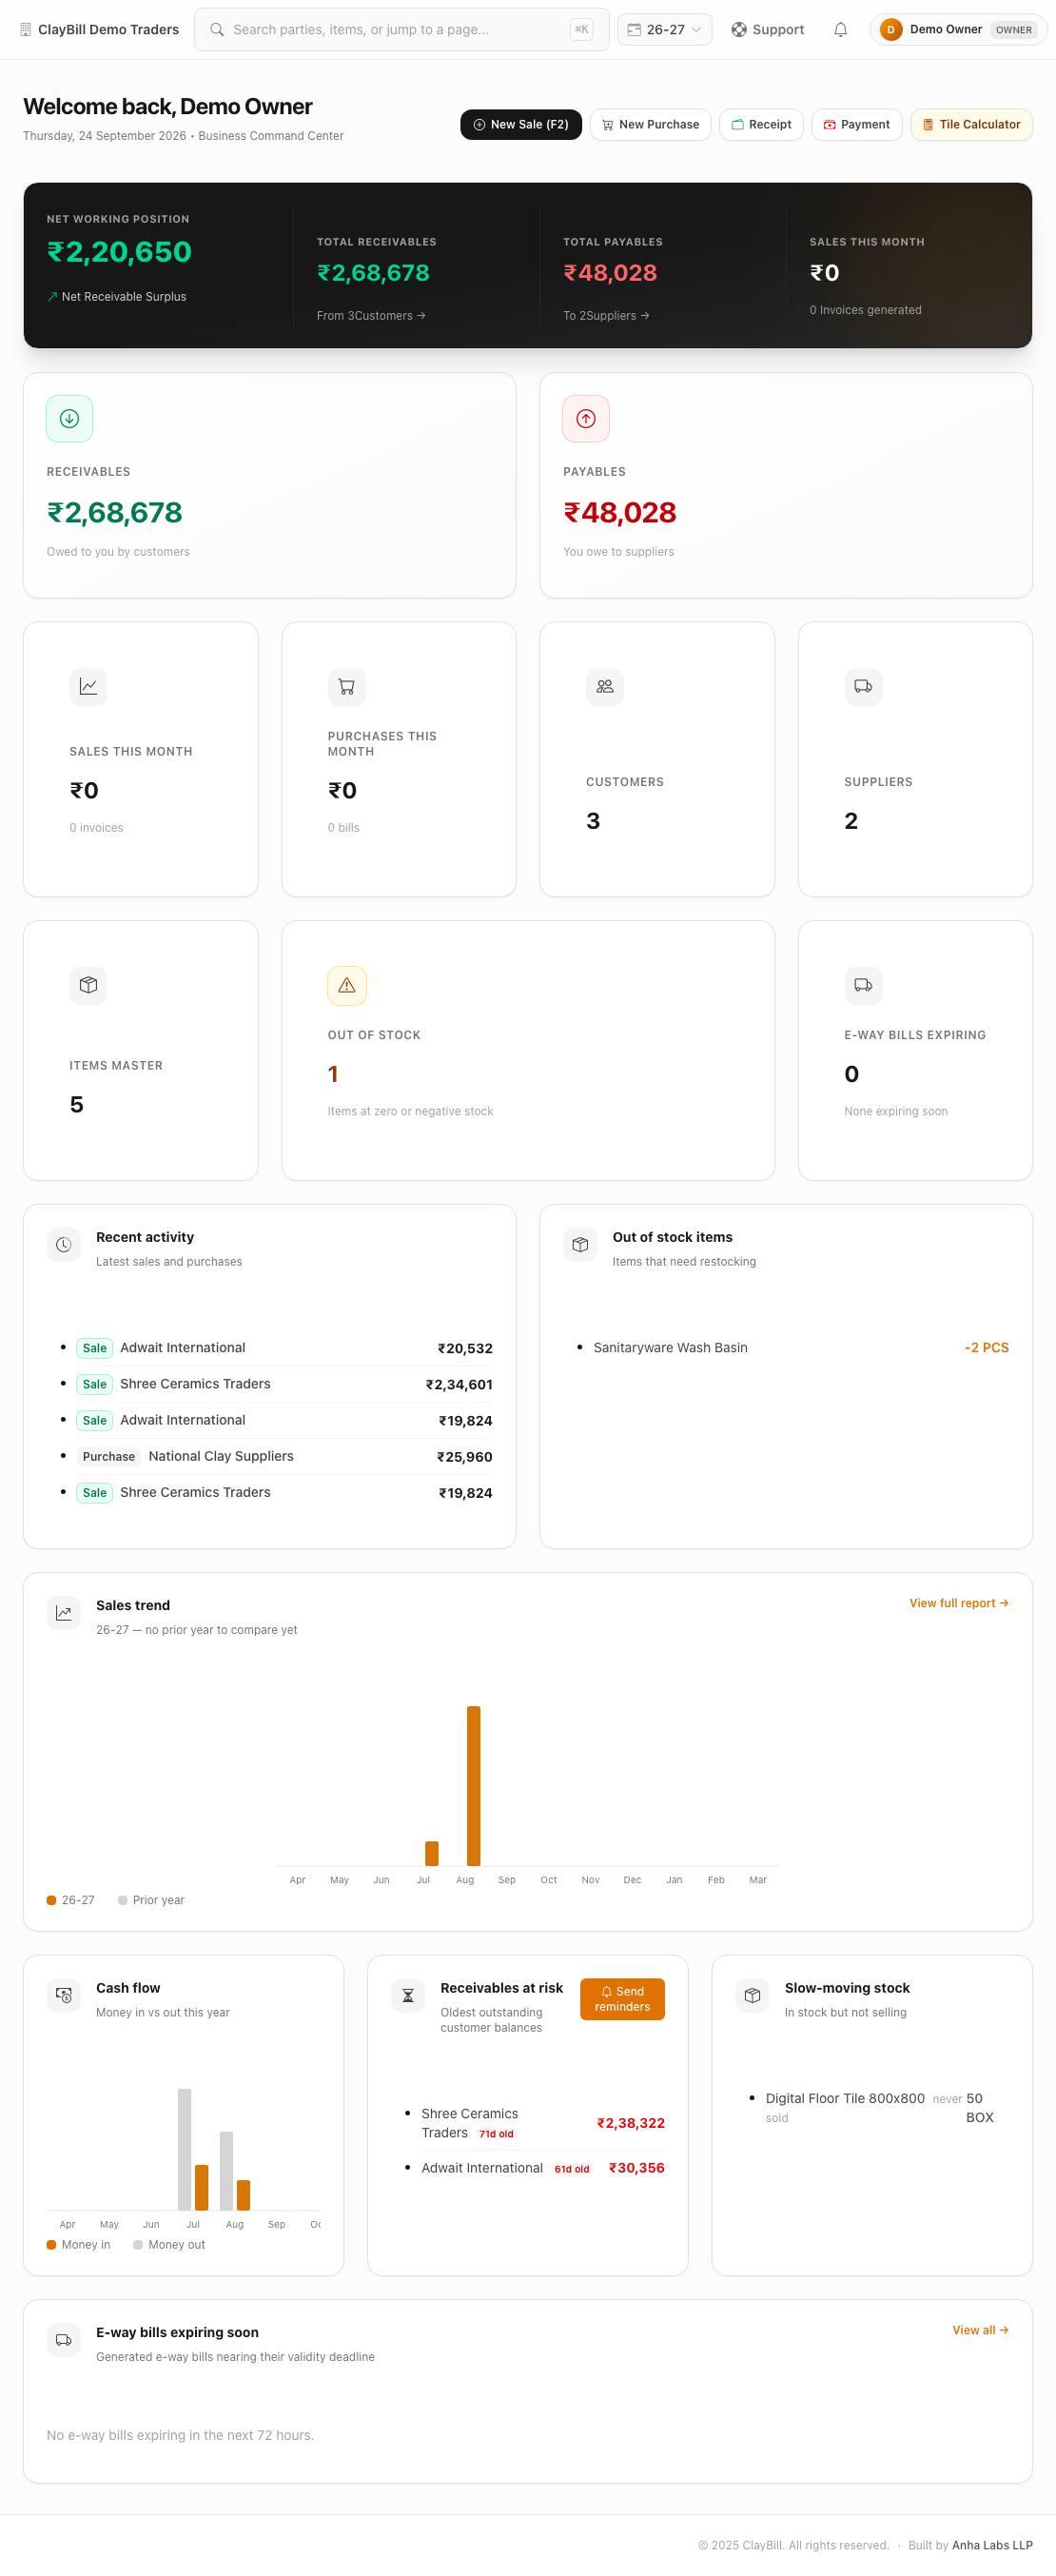Click the -2 PCS stock value
1056x2576 pixels.
[986, 1348]
